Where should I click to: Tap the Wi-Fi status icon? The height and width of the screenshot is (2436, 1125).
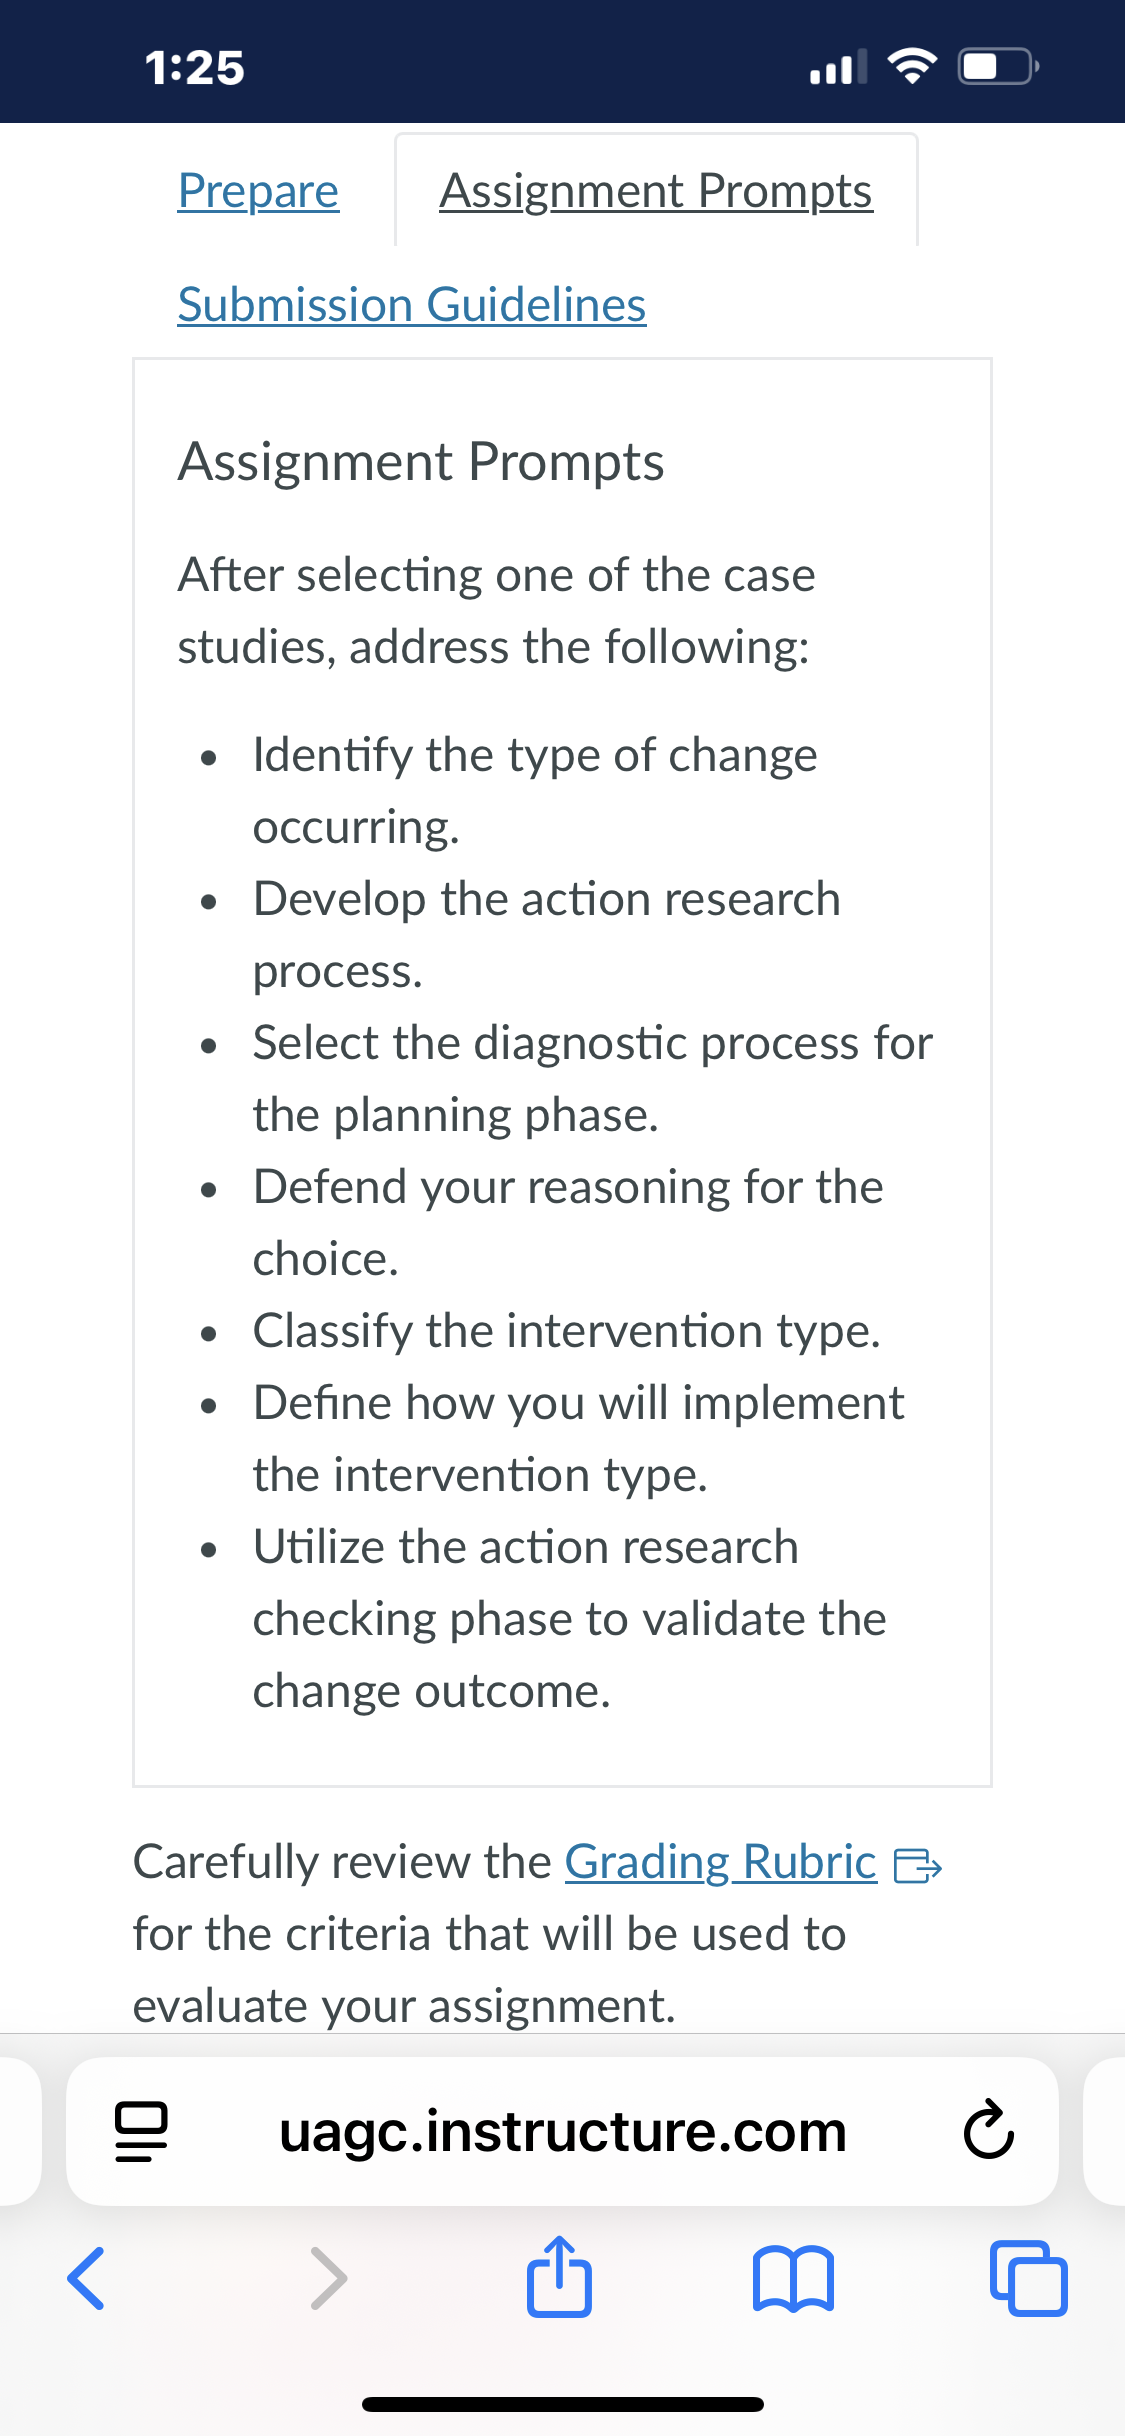pos(912,67)
